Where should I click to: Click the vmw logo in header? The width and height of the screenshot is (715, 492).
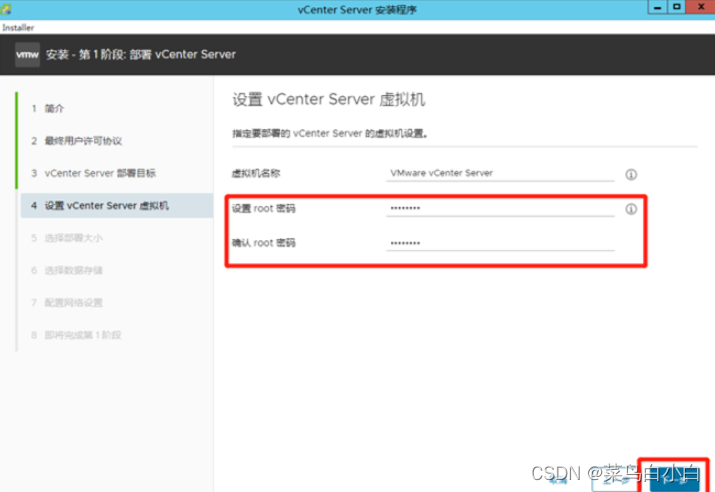click(x=27, y=55)
